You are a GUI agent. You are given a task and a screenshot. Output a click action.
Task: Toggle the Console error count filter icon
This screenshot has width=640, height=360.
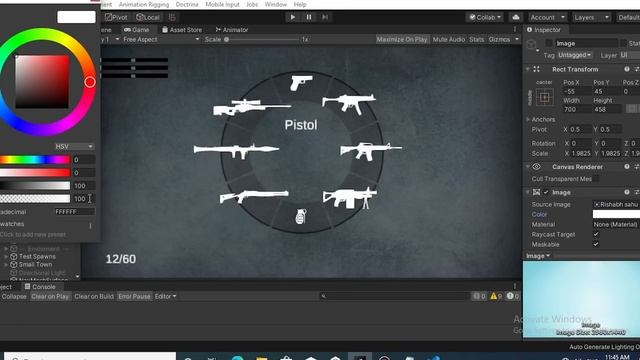coord(512,296)
